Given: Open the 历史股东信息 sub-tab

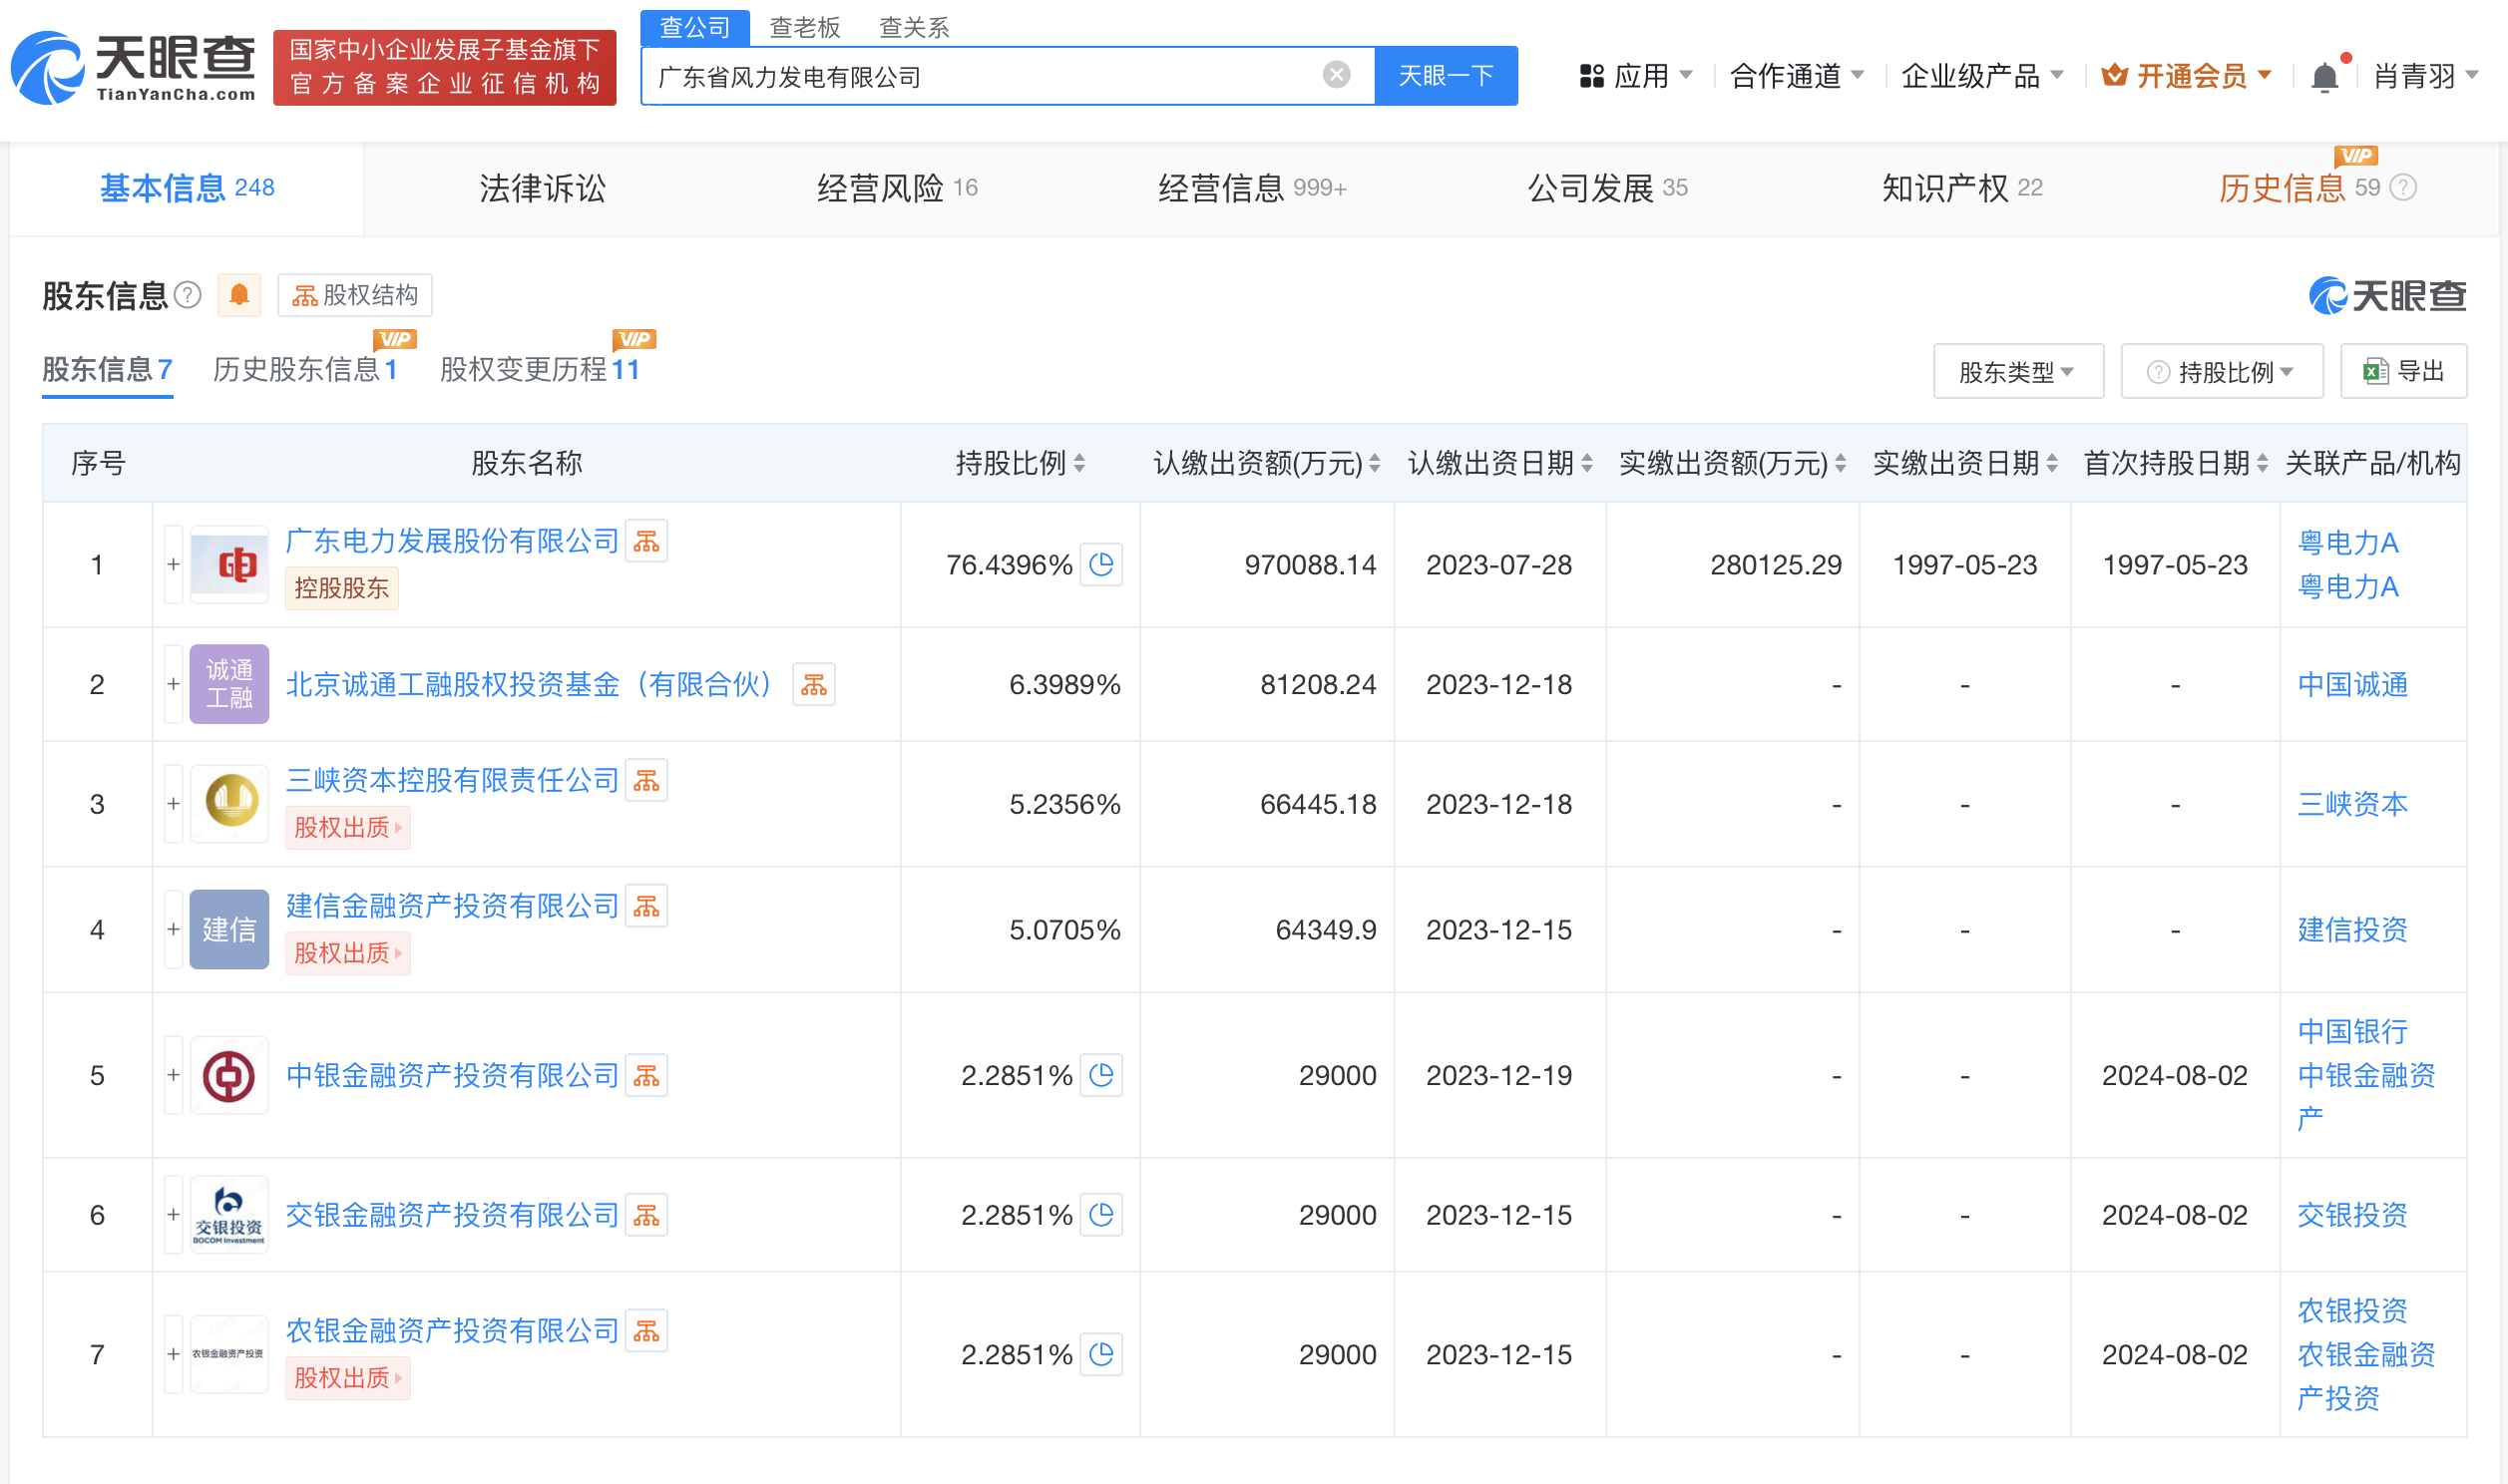Looking at the screenshot, I should click(304, 370).
